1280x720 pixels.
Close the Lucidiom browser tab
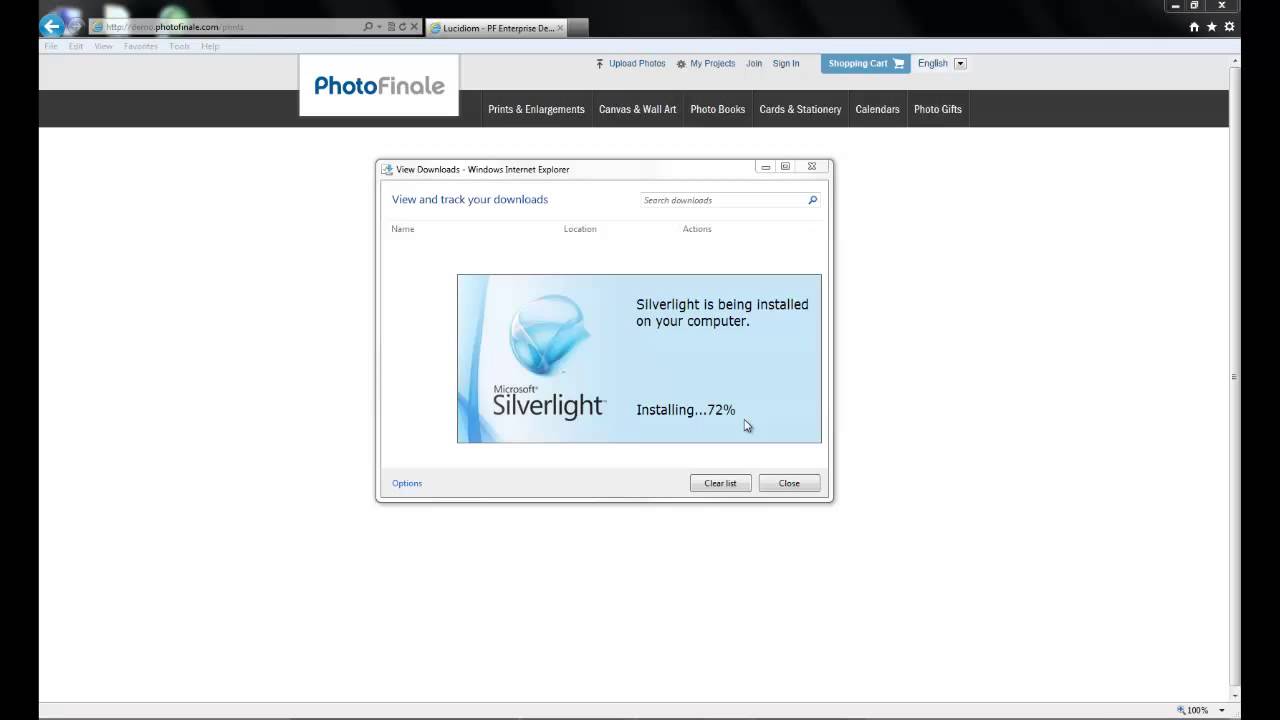pyautogui.click(x=560, y=28)
